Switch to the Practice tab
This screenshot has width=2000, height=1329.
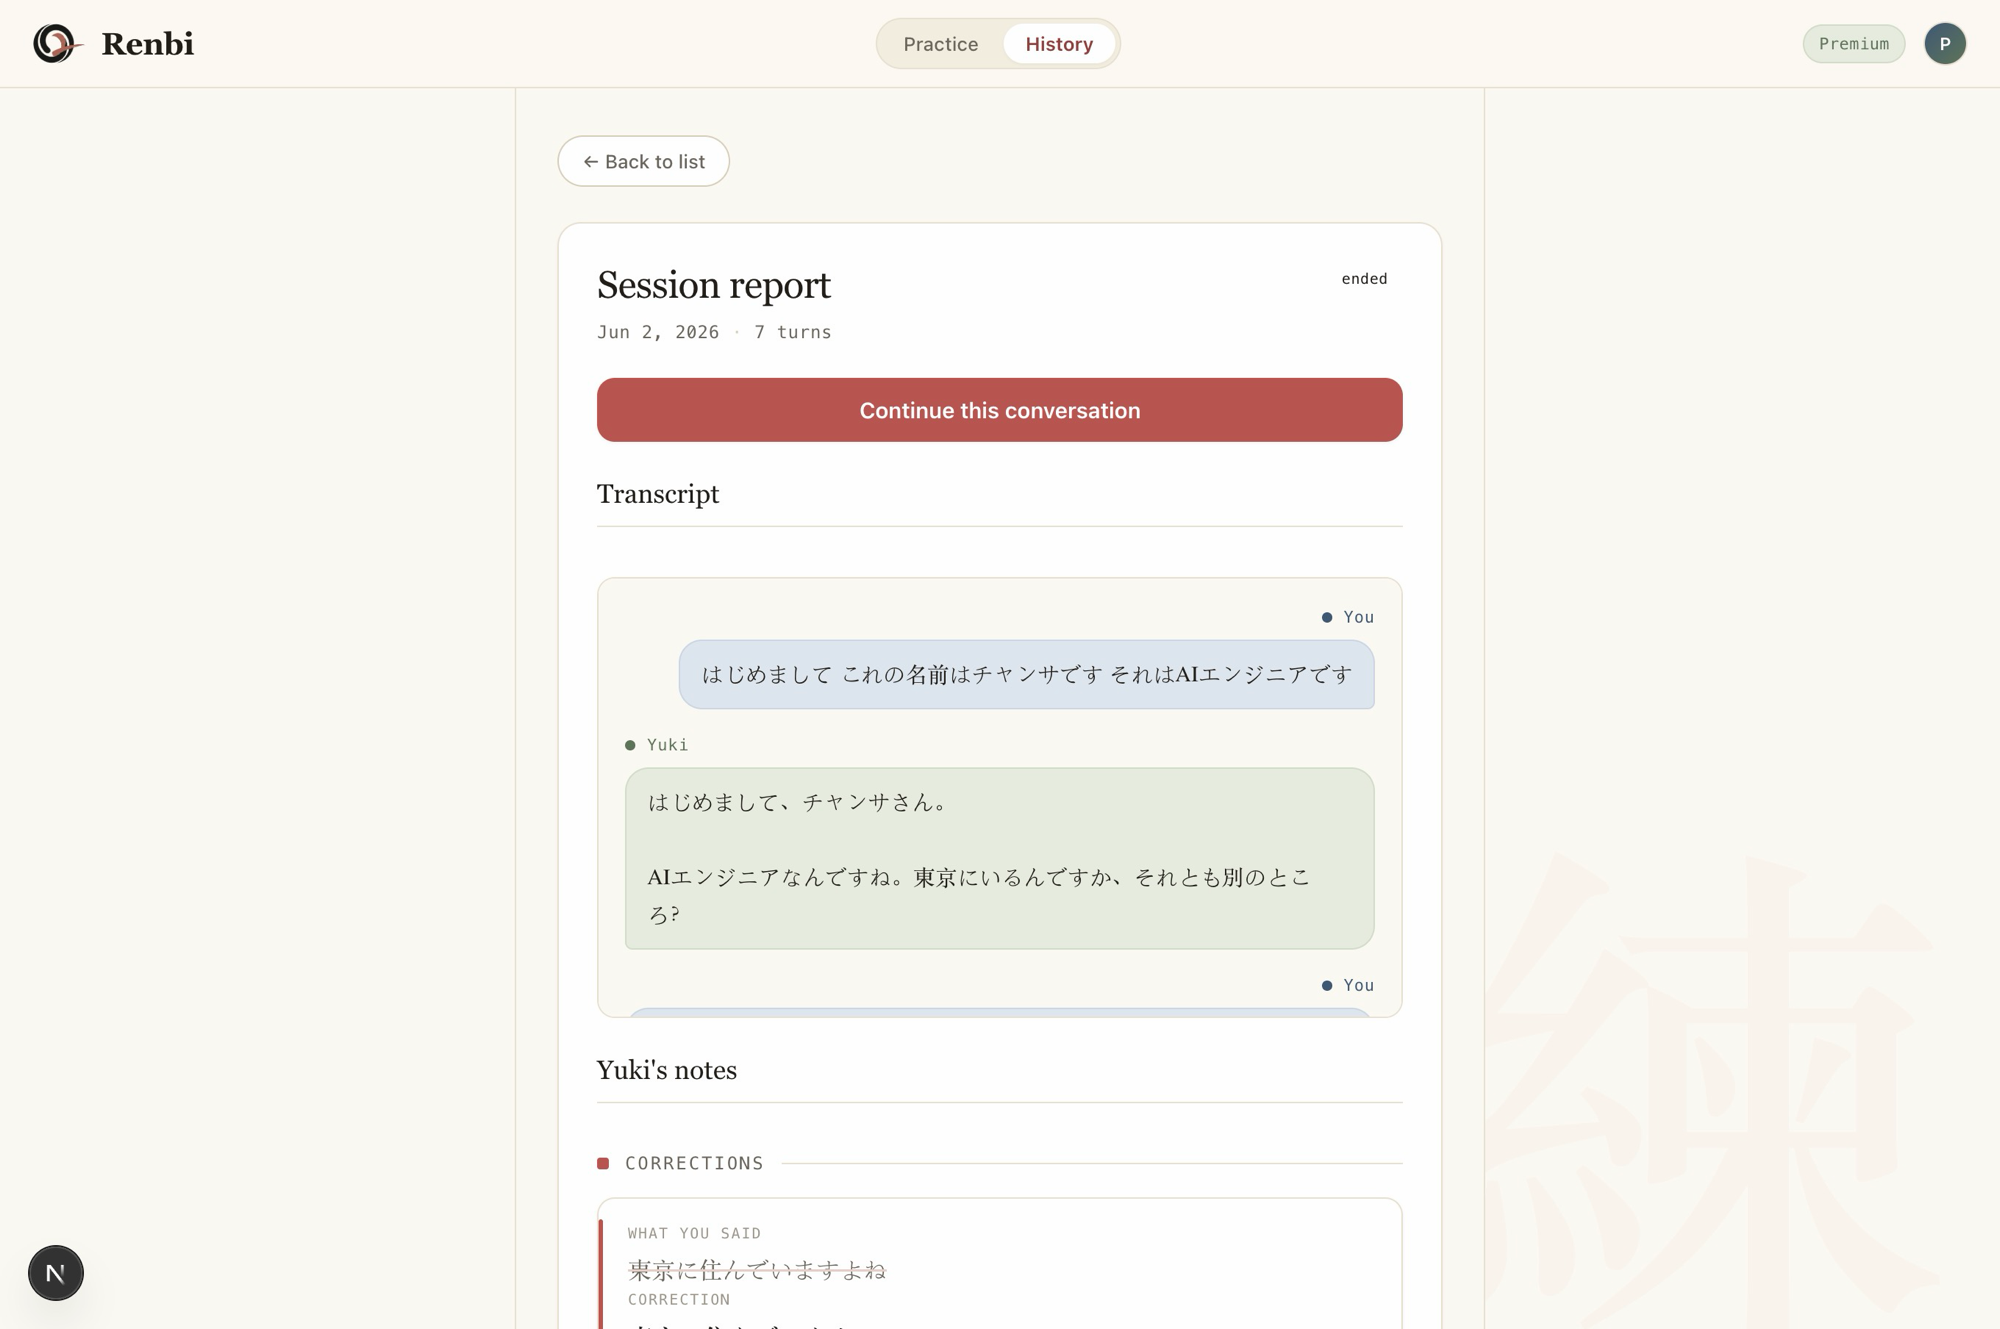coord(940,44)
